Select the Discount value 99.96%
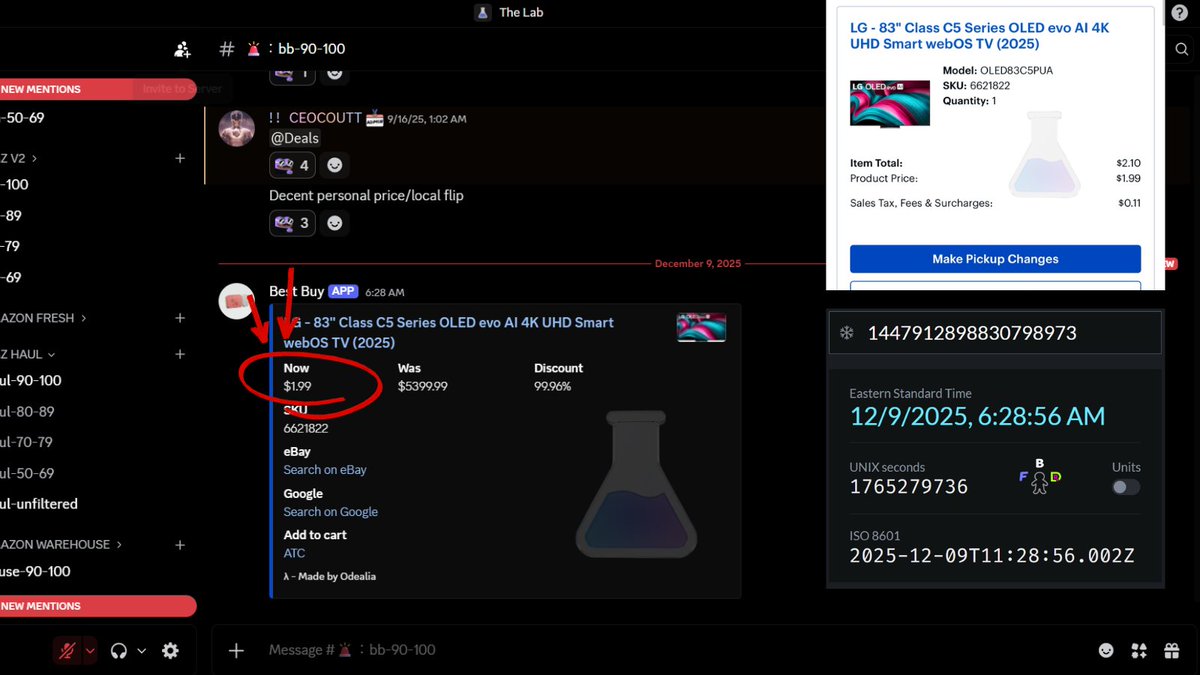This screenshot has height=675, width=1200. coord(552,386)
